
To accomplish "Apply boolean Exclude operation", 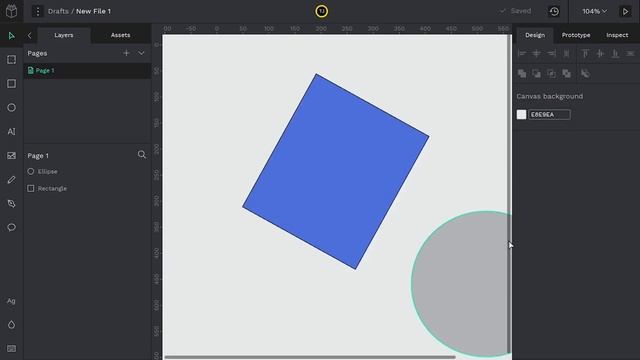I will [x=567, y=73].
